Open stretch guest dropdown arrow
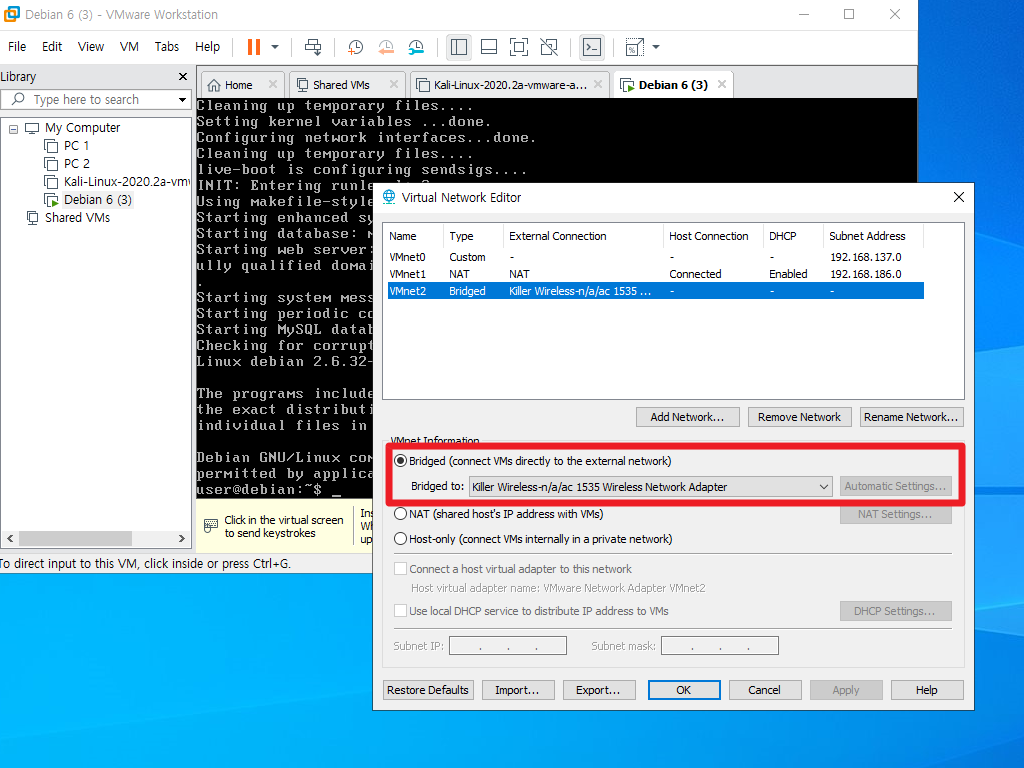Viewport: 1024px width, 768px height. click(656, 47)
